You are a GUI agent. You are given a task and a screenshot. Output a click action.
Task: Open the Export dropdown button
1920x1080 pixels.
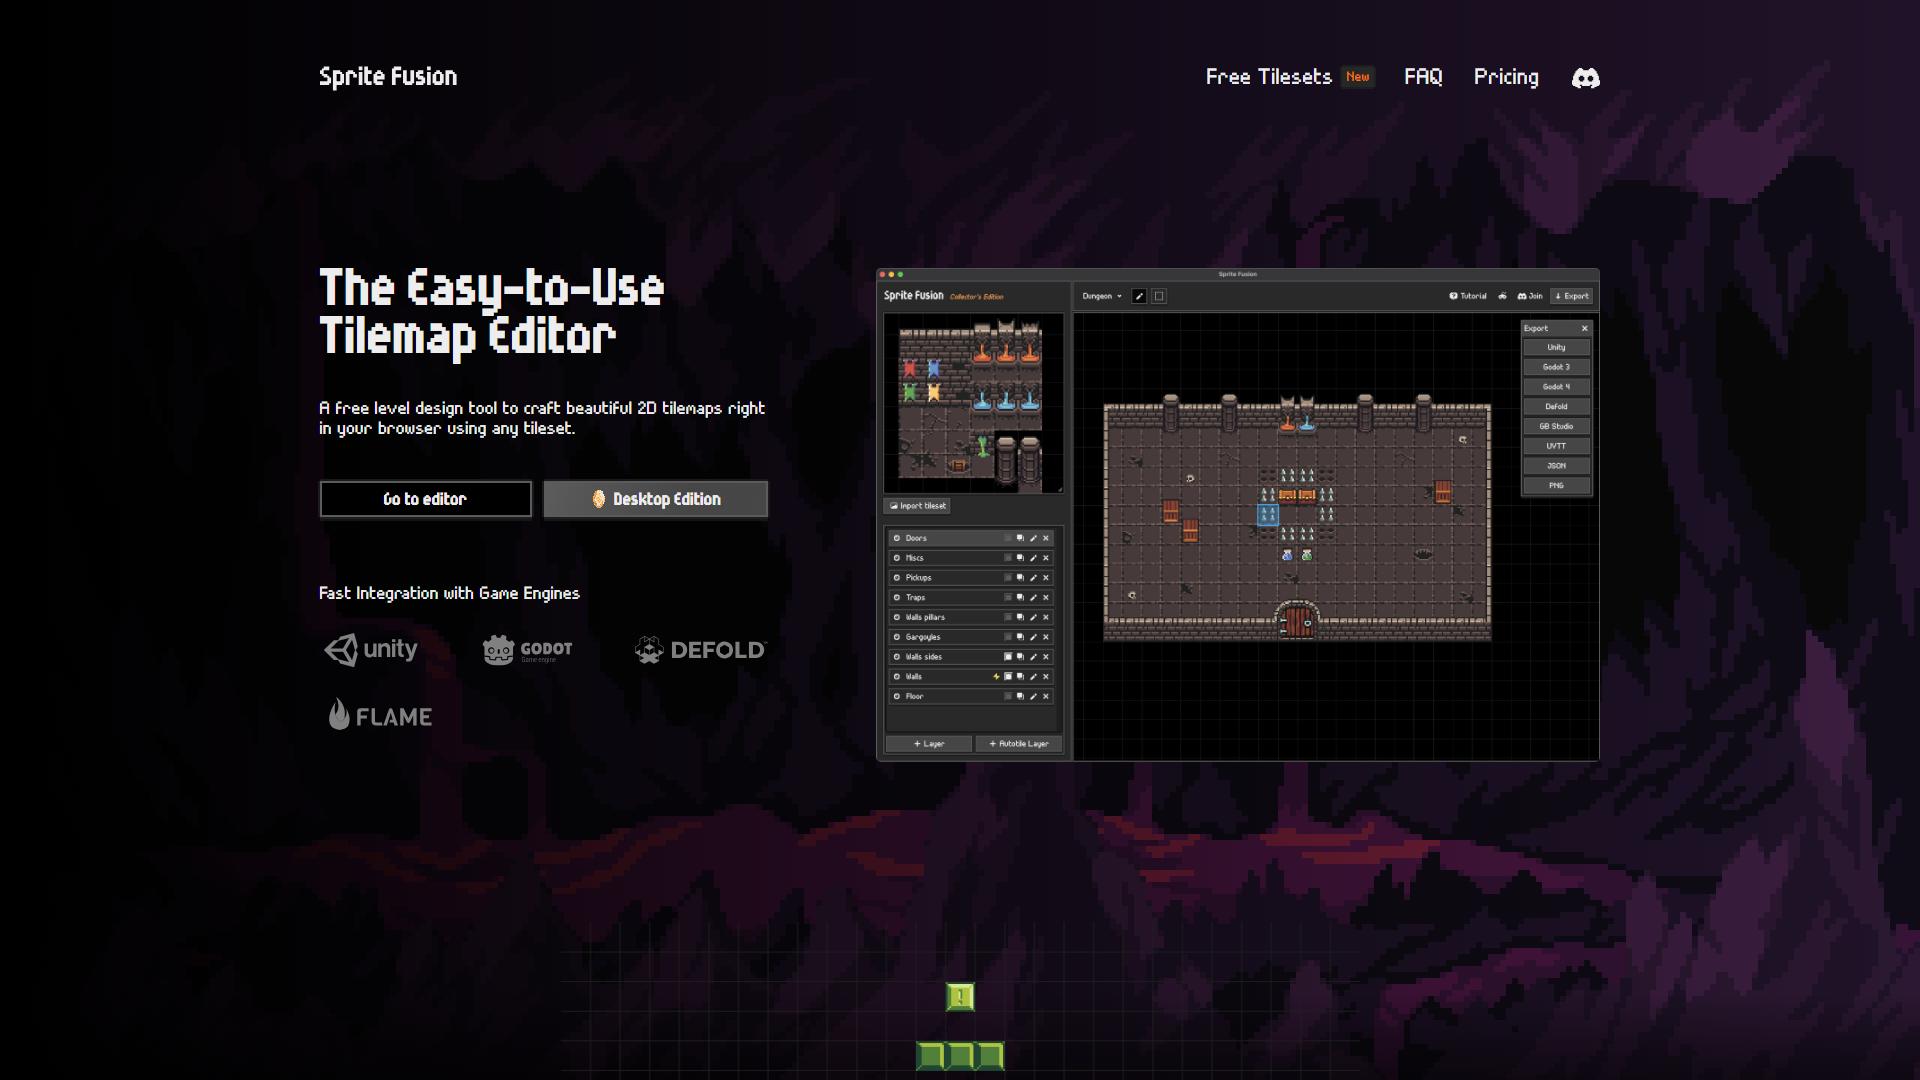click(x=1571, y=296)
